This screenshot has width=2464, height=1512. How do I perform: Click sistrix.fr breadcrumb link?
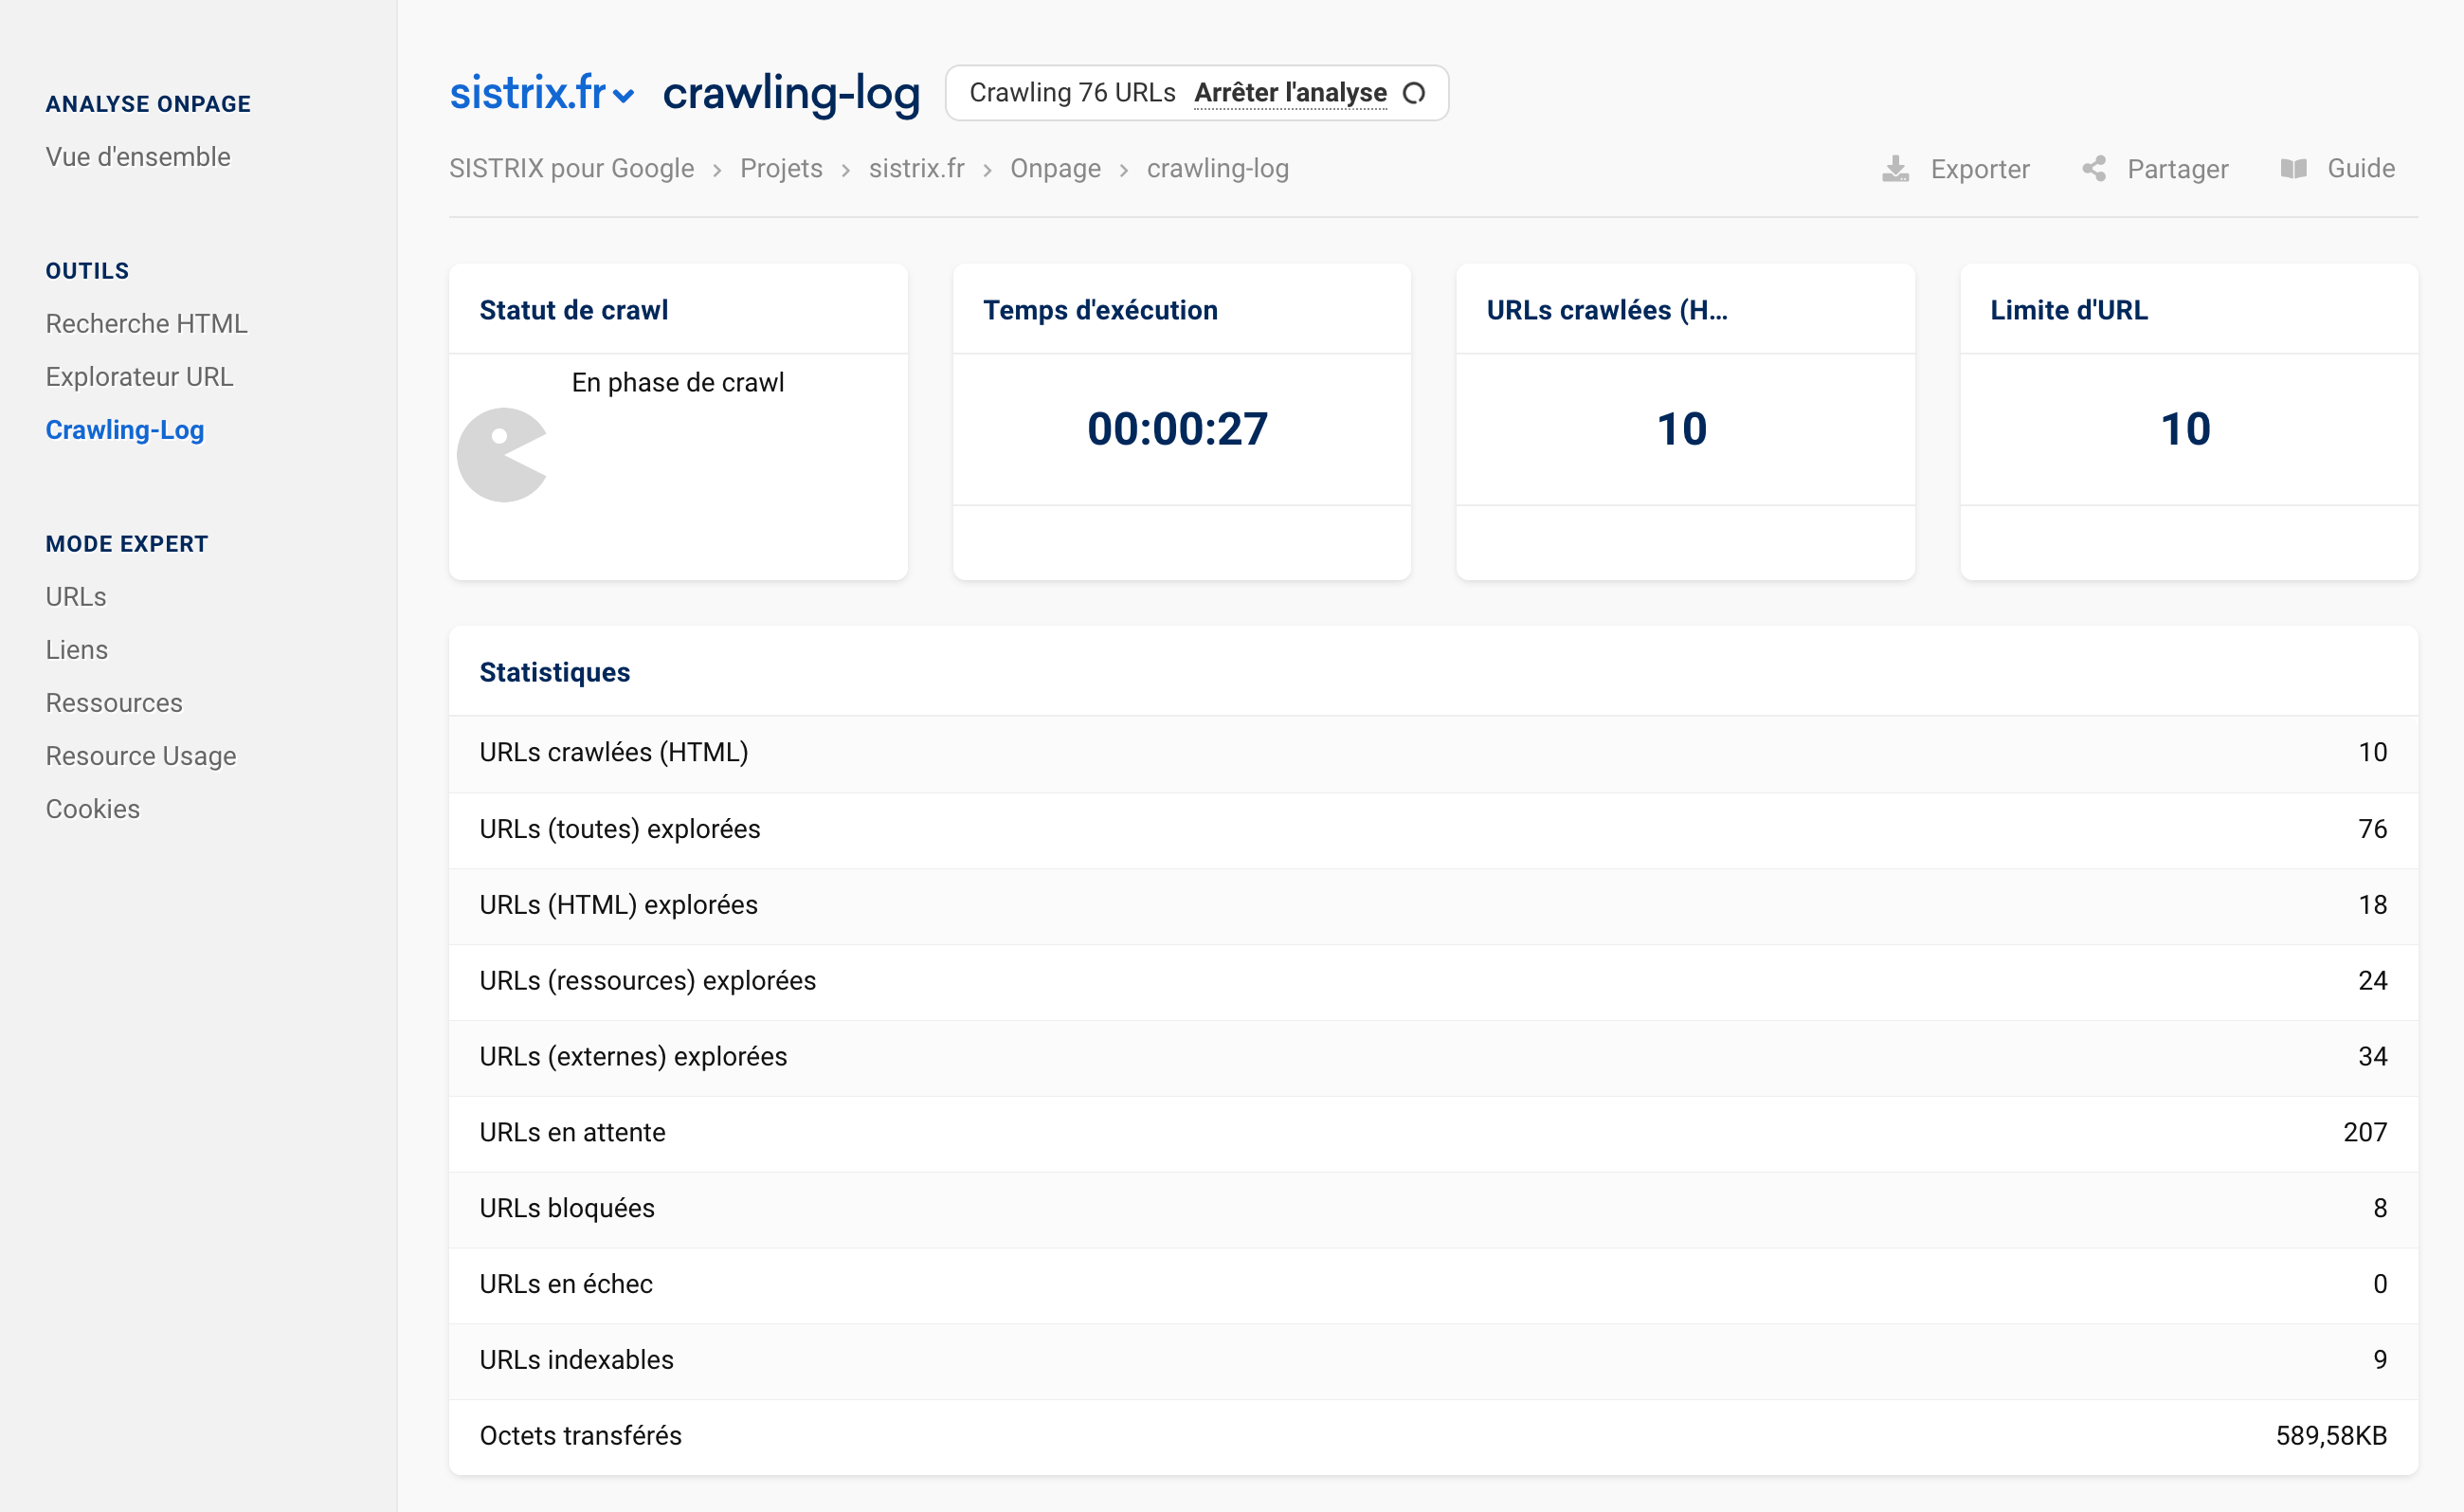point(916,169)
